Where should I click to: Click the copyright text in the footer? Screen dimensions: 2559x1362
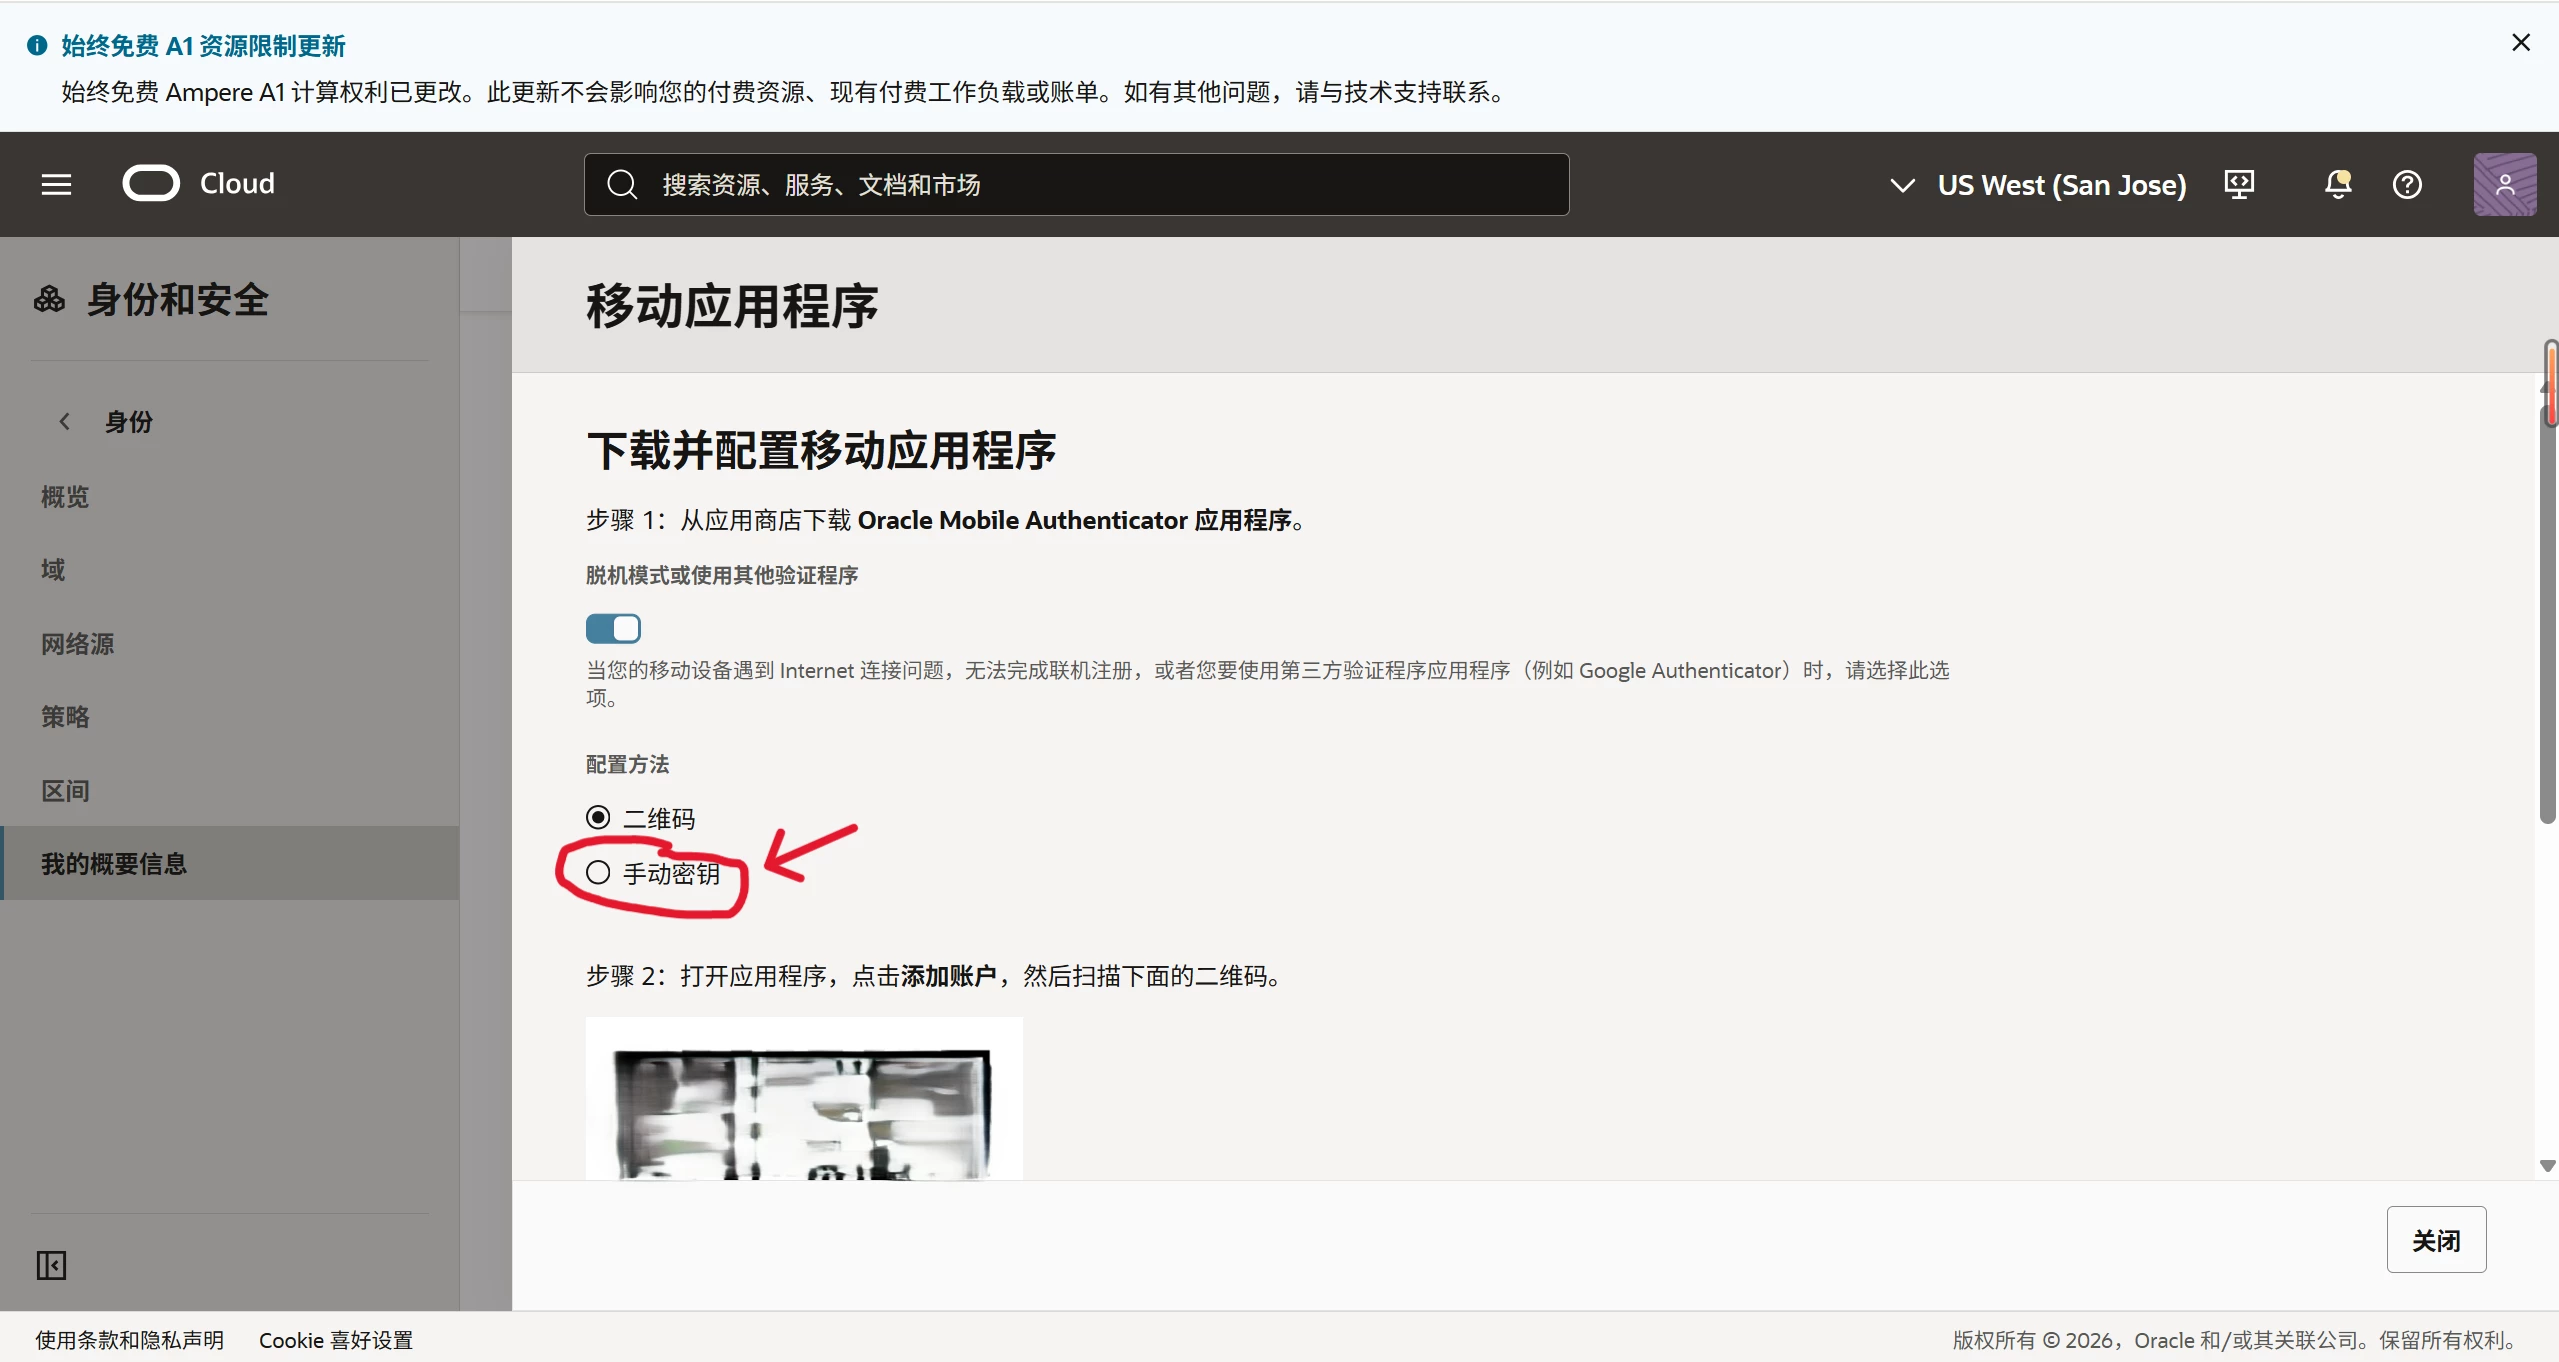click(2236, 1340)
